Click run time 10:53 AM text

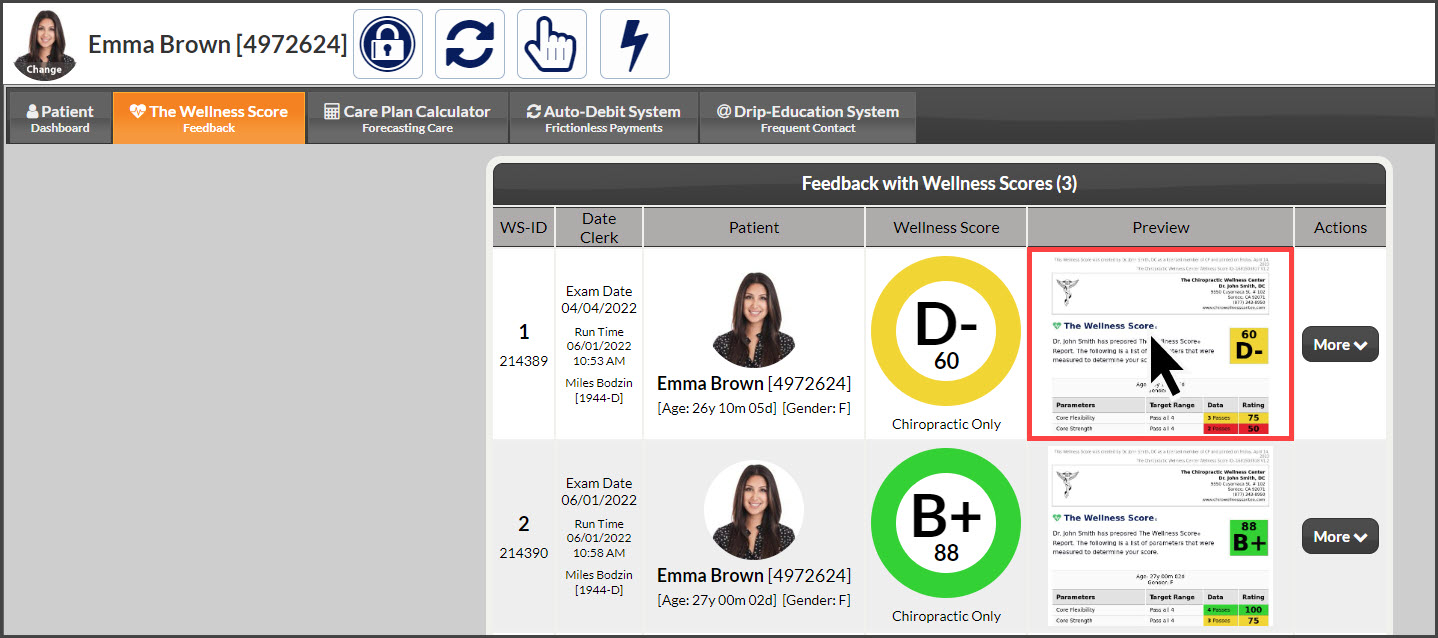coord(599,360)
